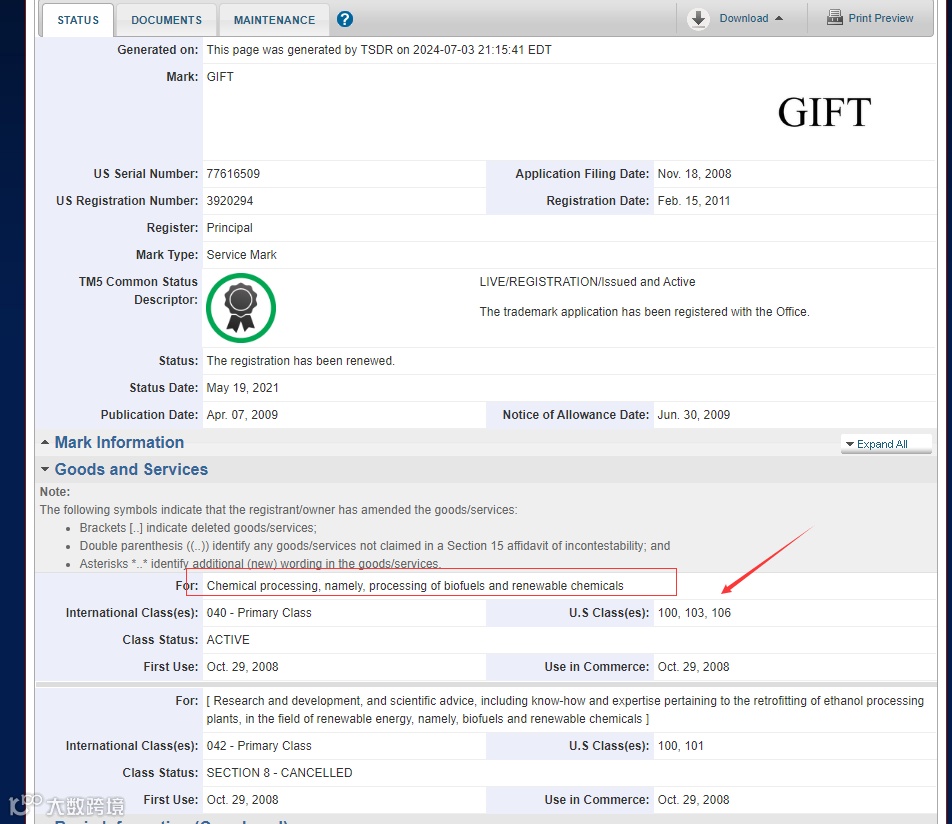The height and width of the screenshot is (824, 952).
Task: Open the MAINTENANCE tab
Action: (274, 20)
